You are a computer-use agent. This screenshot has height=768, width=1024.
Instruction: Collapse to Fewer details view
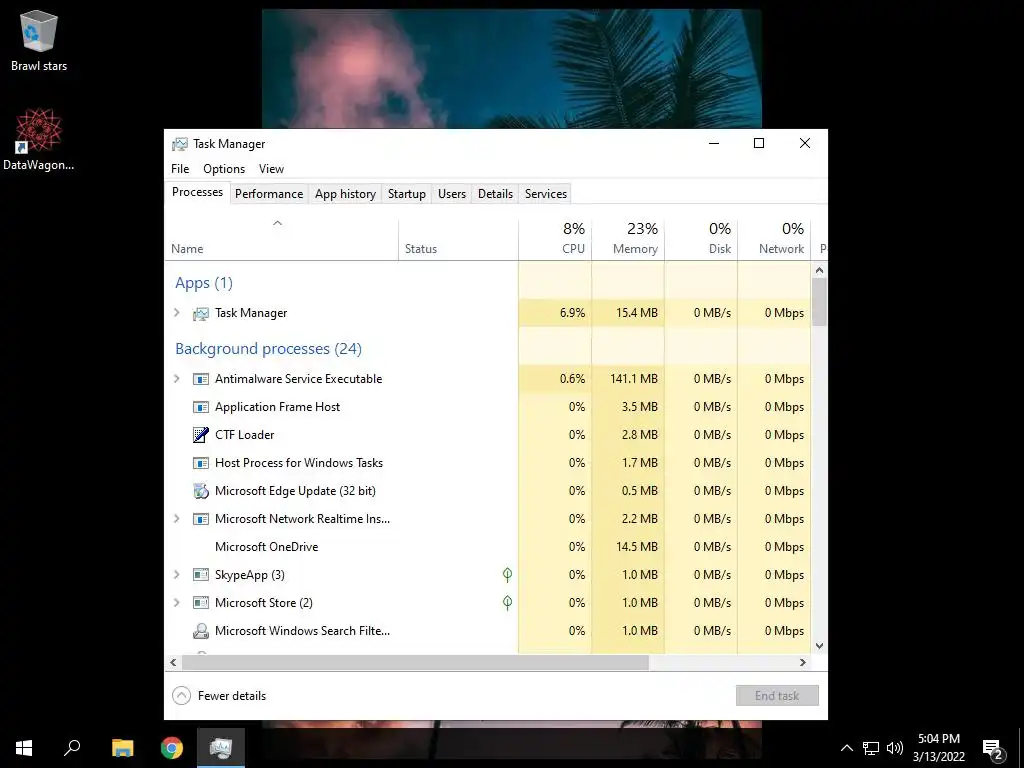click(219, 696)
